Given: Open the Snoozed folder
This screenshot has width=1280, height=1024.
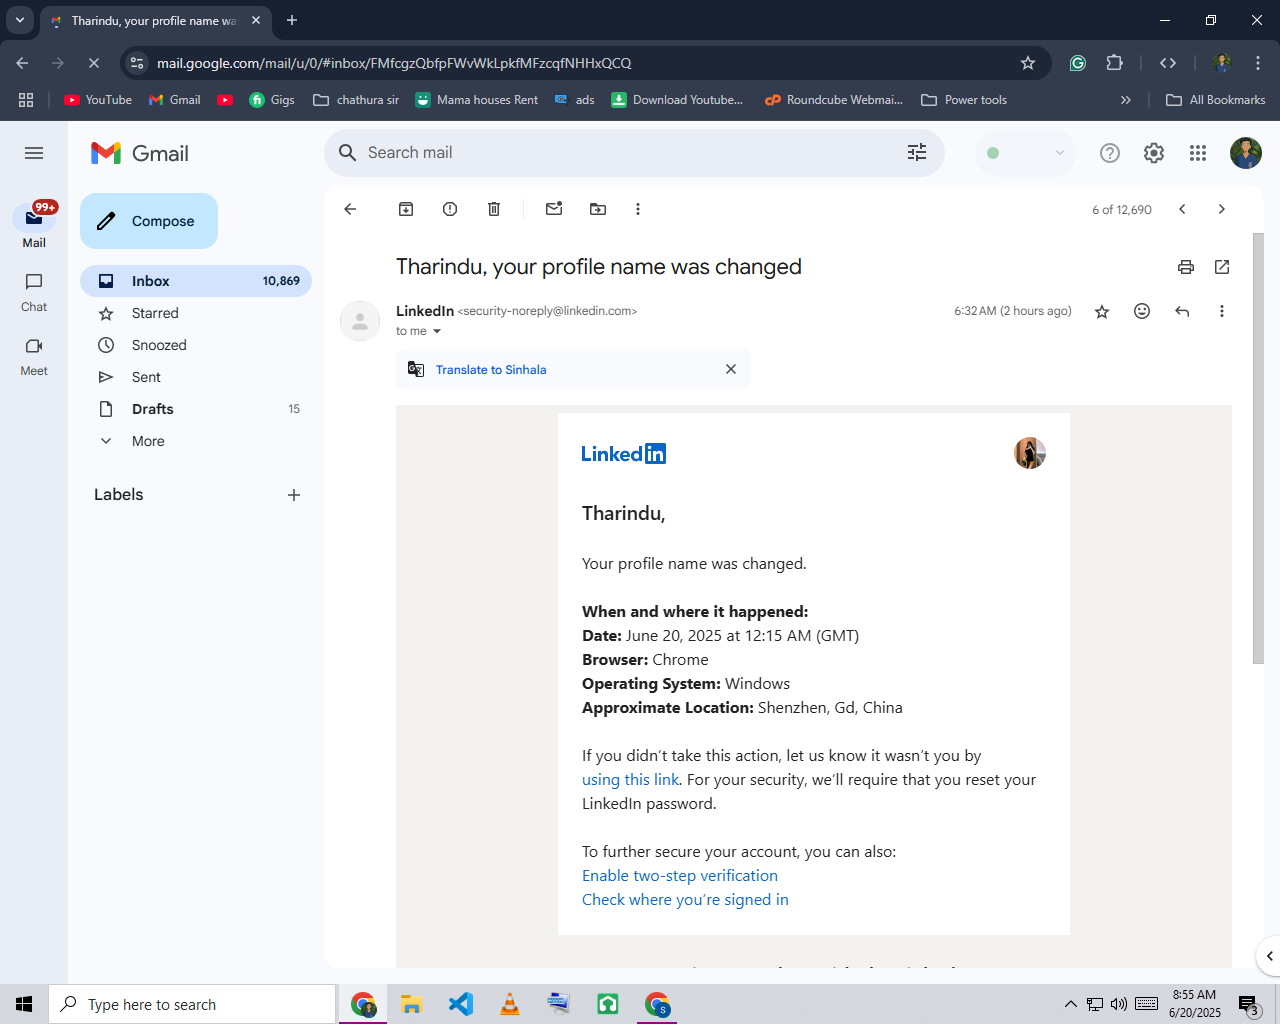Looking at the screenshot, I should (x=196, y=345).
